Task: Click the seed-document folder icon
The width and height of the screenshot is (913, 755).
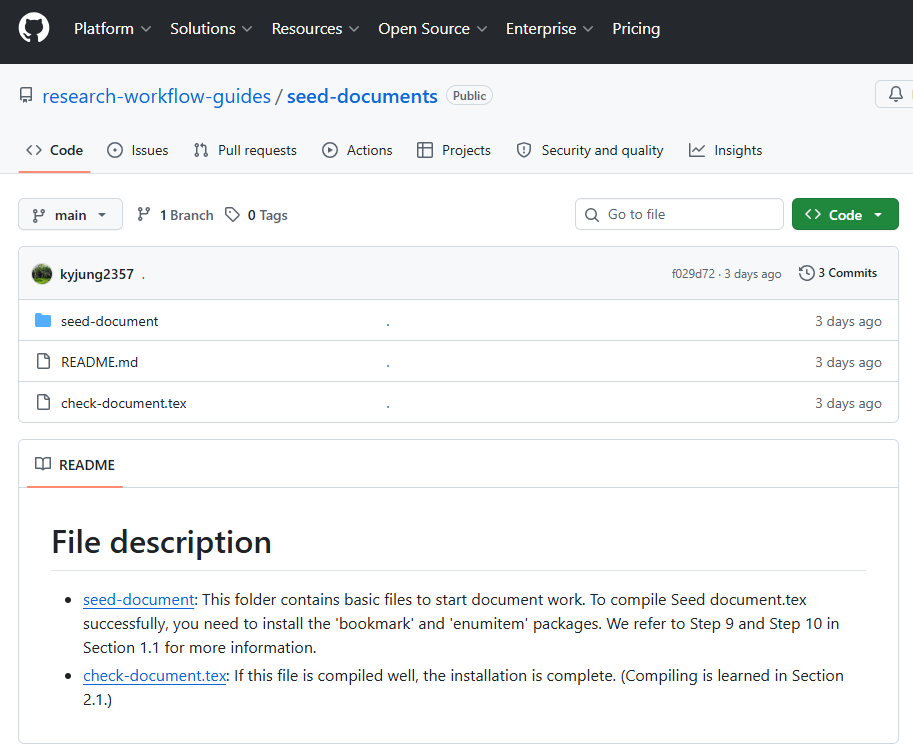Action: coord(43,320)
